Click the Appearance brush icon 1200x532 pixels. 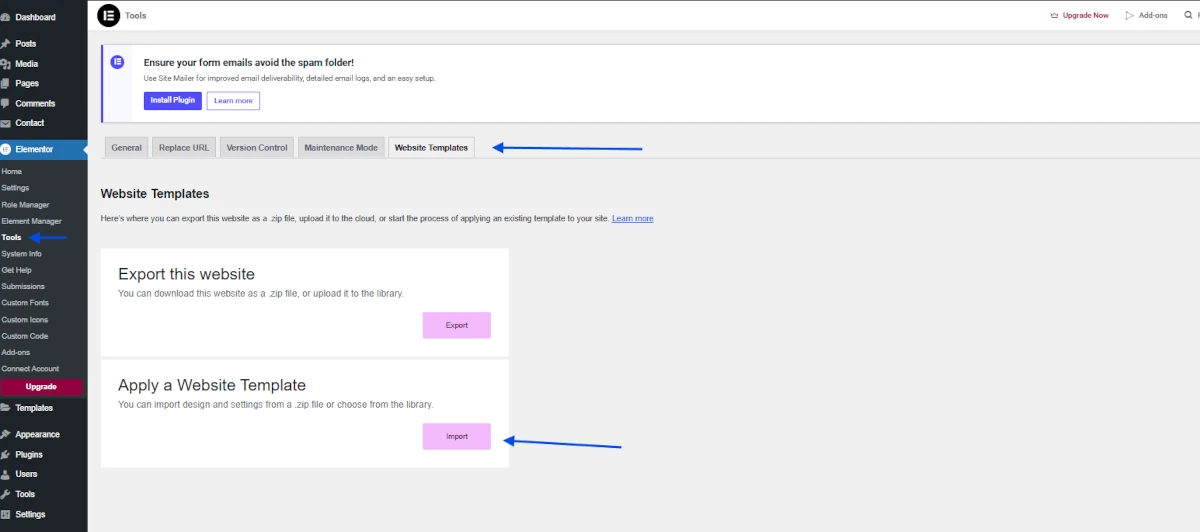coord(6,434)
